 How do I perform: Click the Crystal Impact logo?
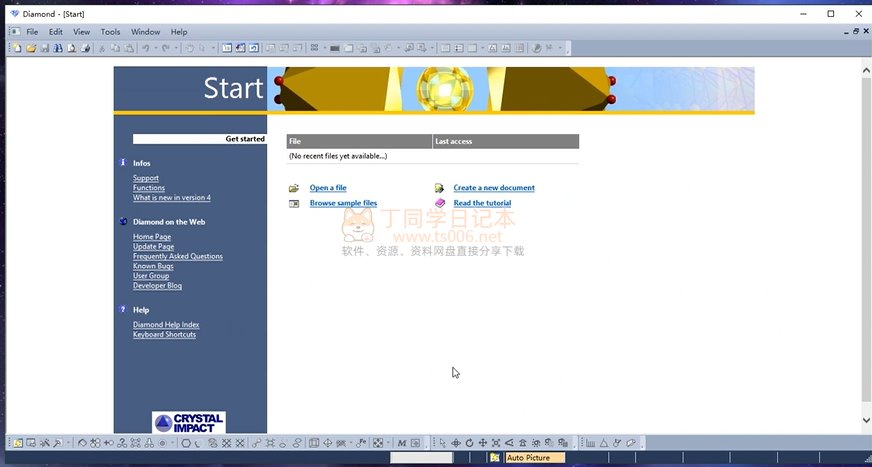click(189, 422)
